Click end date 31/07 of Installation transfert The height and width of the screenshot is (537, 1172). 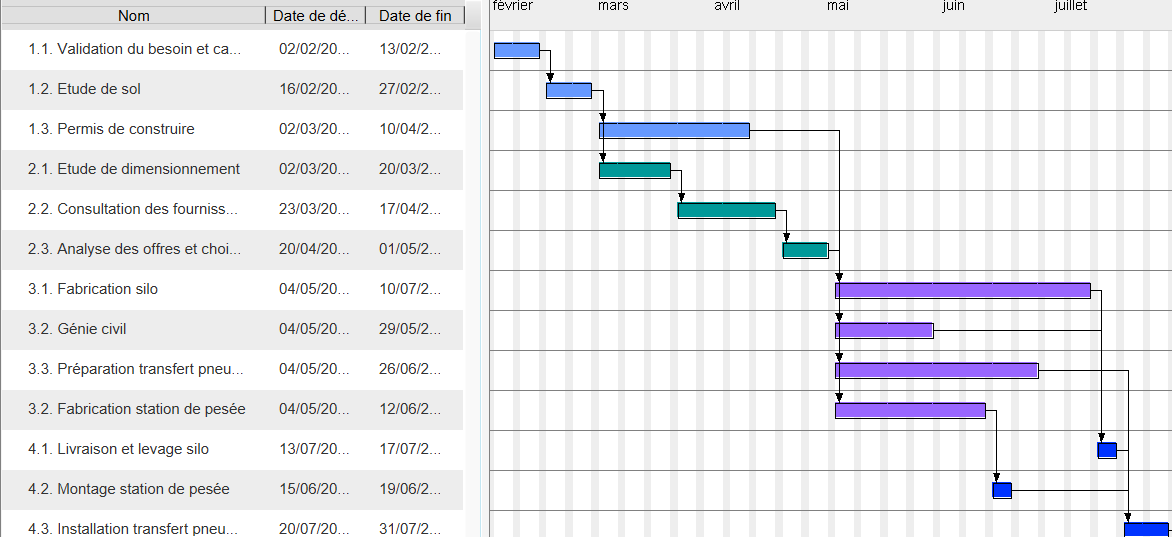tap(410, 529)
